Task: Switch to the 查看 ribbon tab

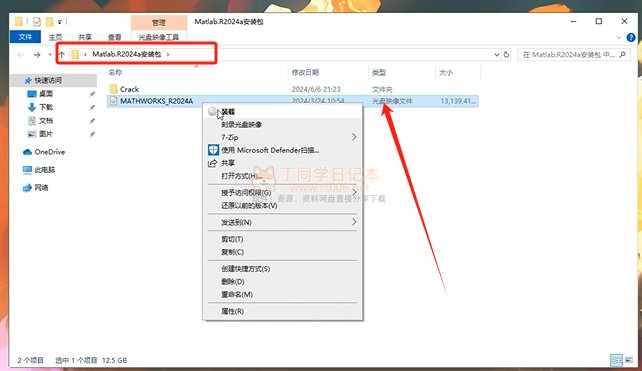Action: coord(115,37)
